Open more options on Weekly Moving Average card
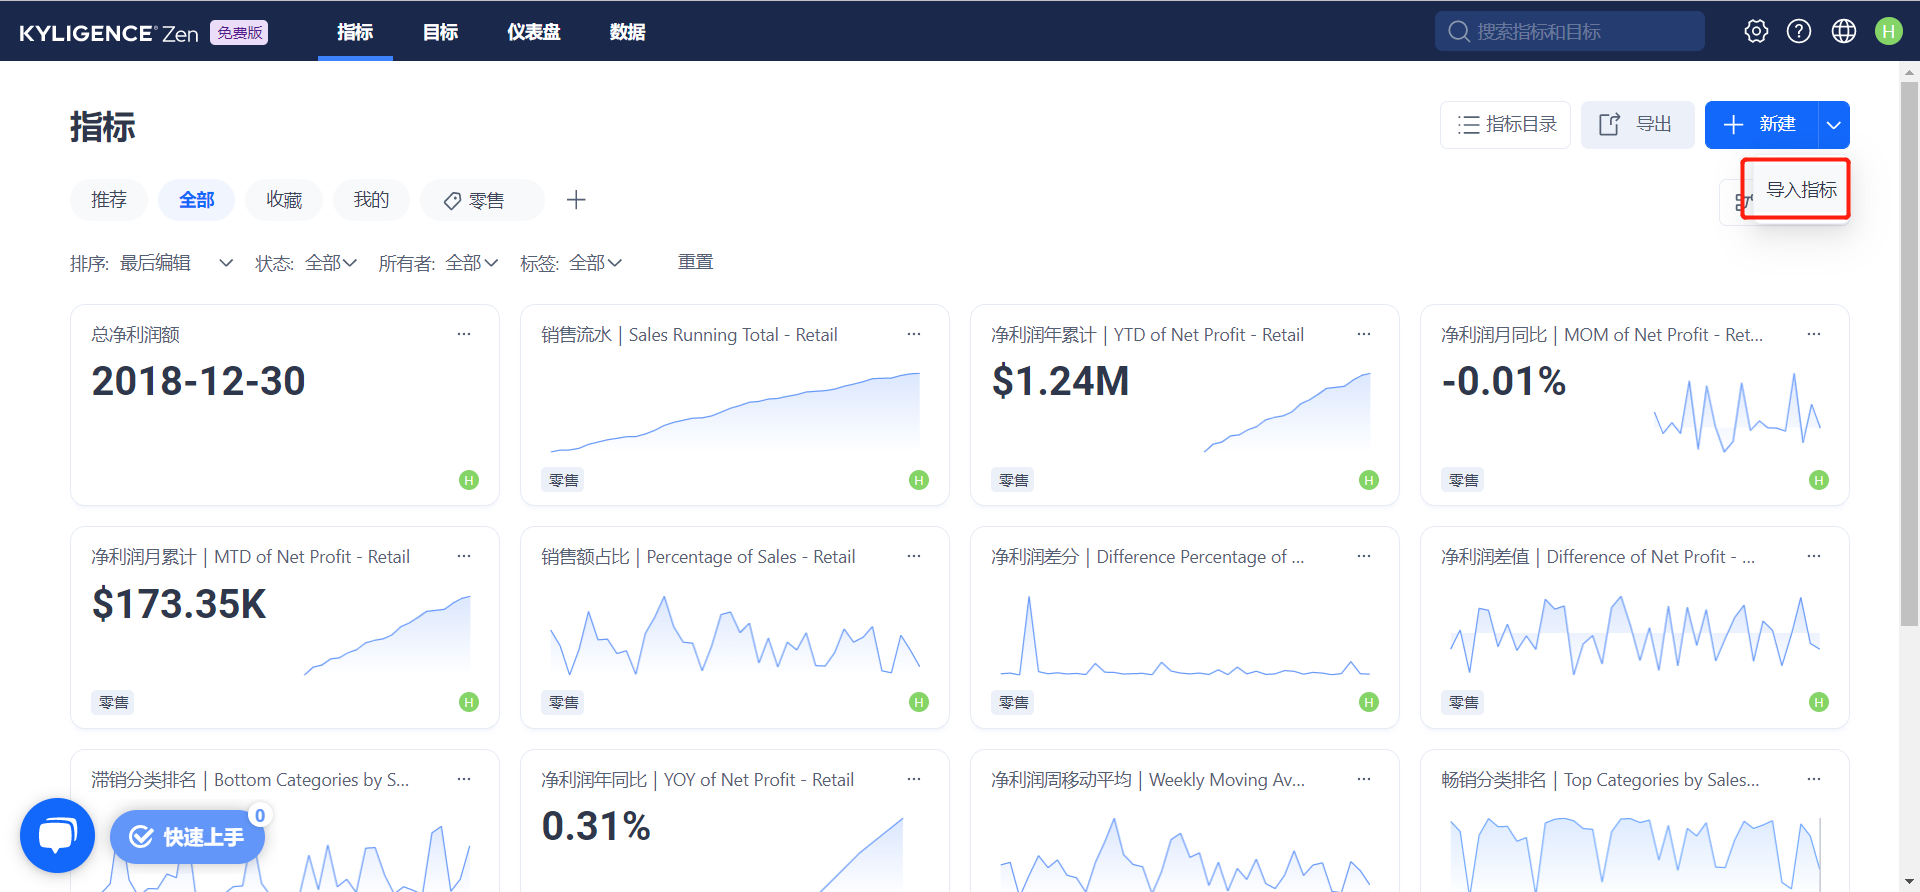The image size is (1920, 892). point(1364,779)
